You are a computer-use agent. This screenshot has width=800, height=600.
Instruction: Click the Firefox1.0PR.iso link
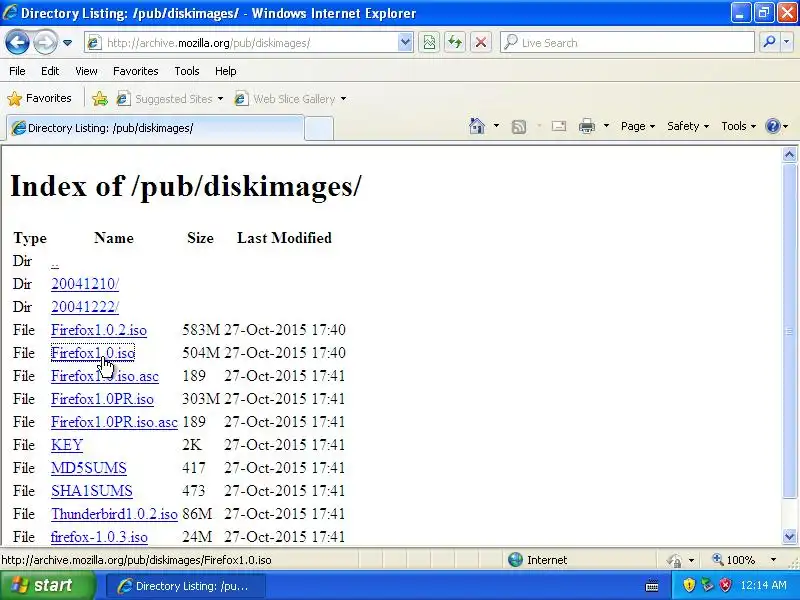102,399
